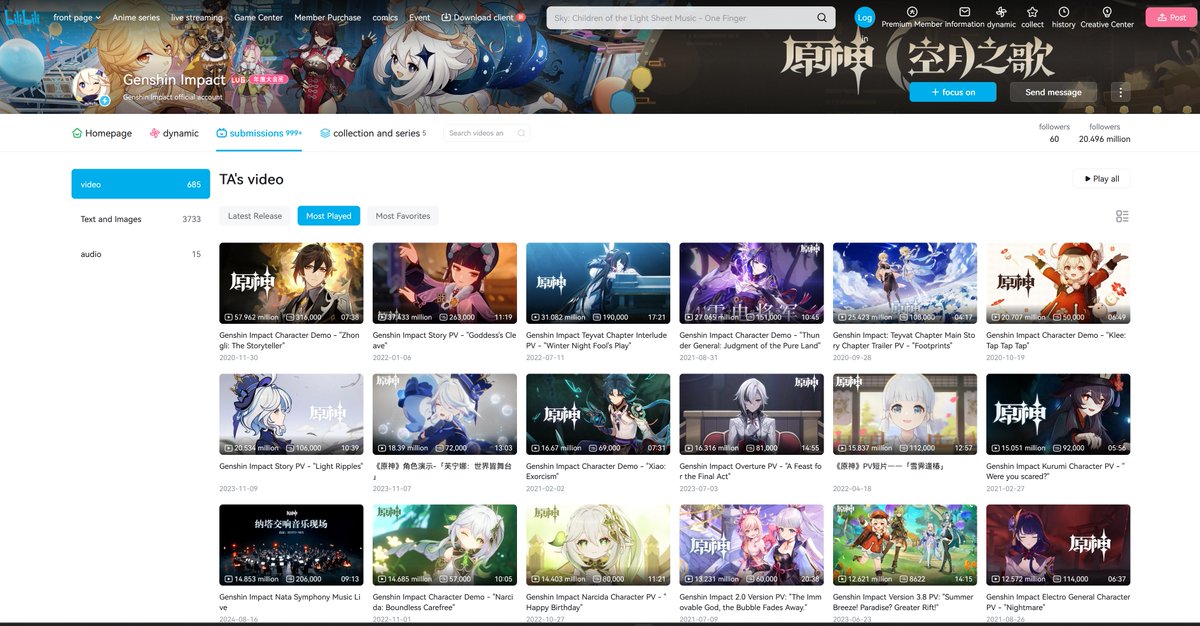Open Nata Symphony Music Live thumbnail
1200x626 pixels.
[291, 545]
